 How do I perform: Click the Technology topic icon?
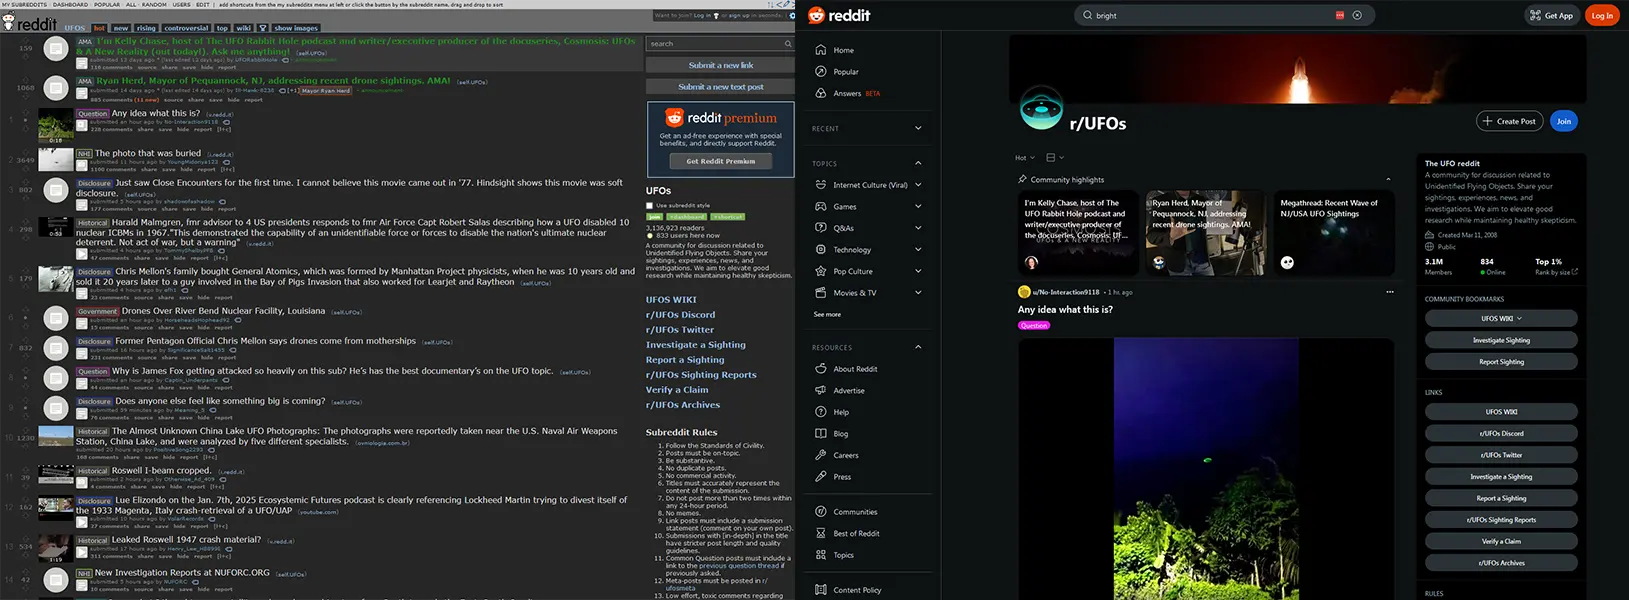pos(821,250)
